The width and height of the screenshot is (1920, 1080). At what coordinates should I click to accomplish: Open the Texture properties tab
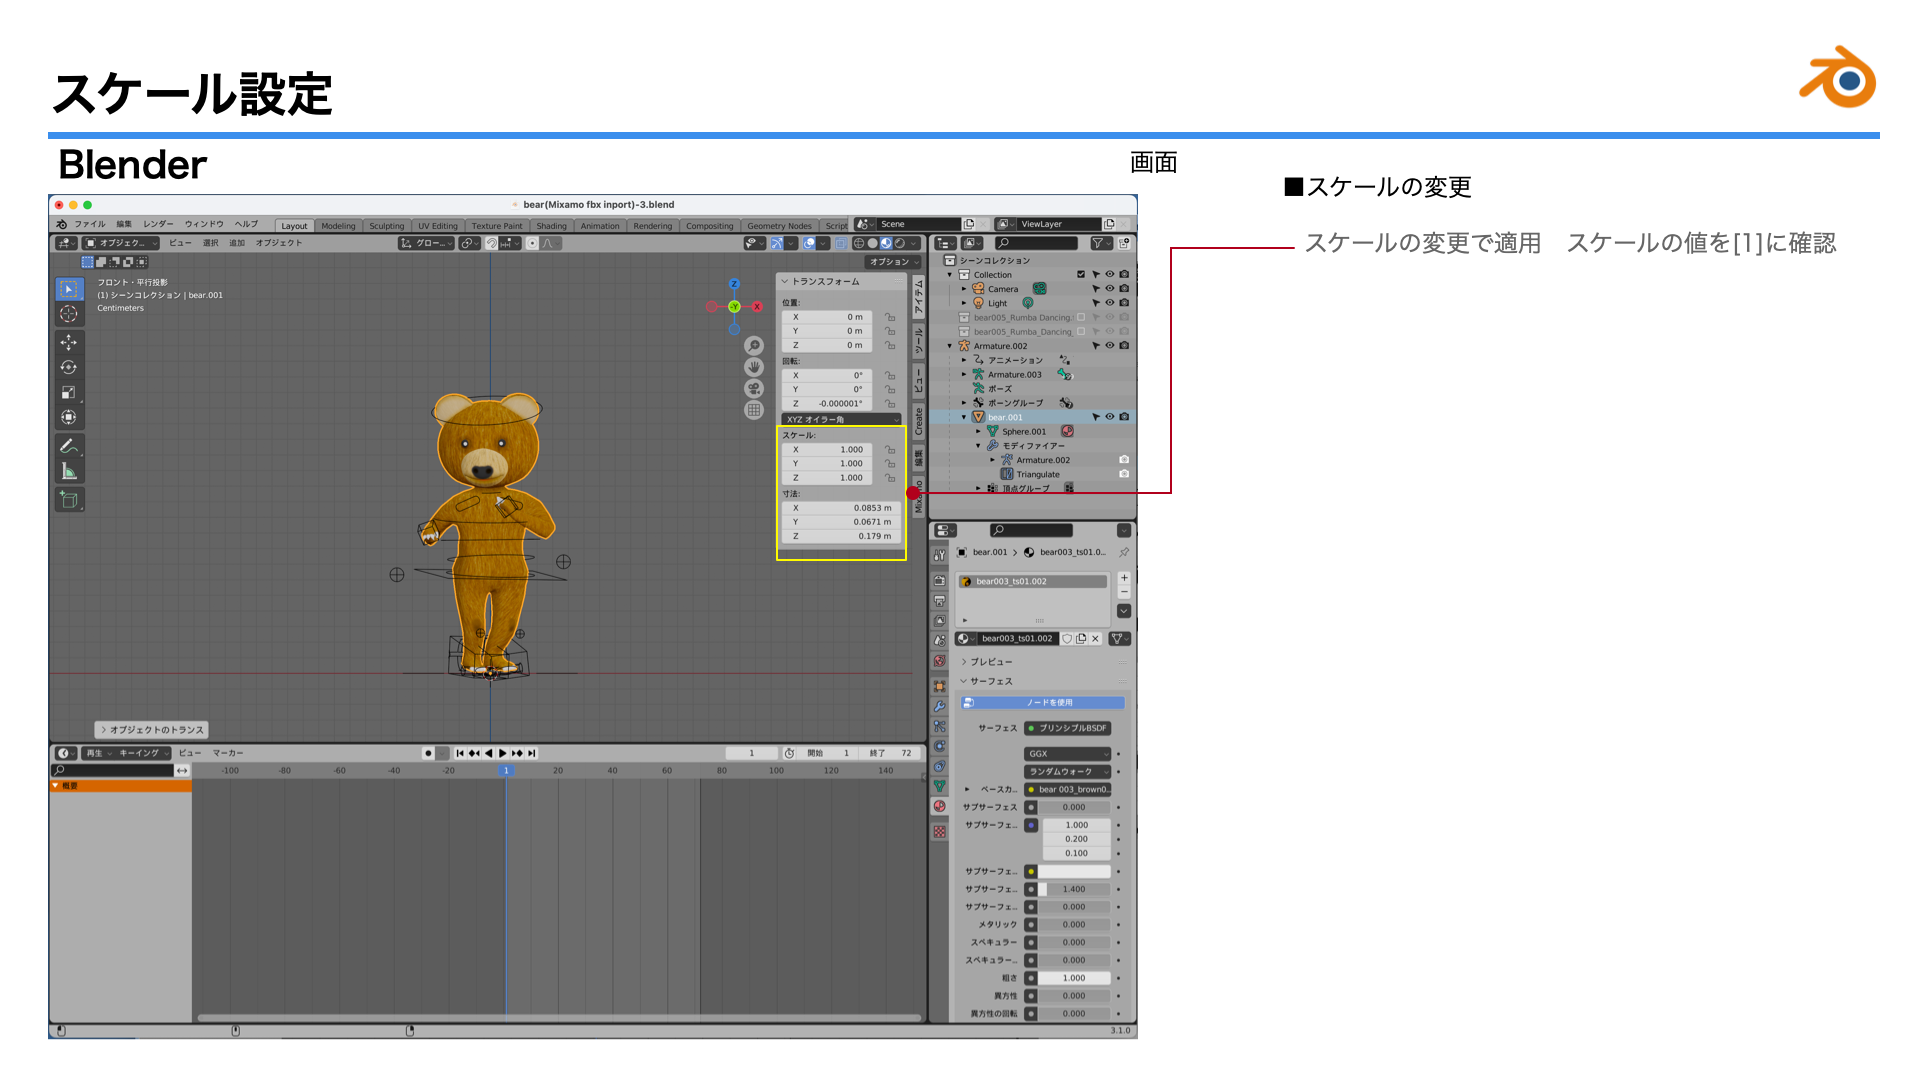tap(939, 831)
